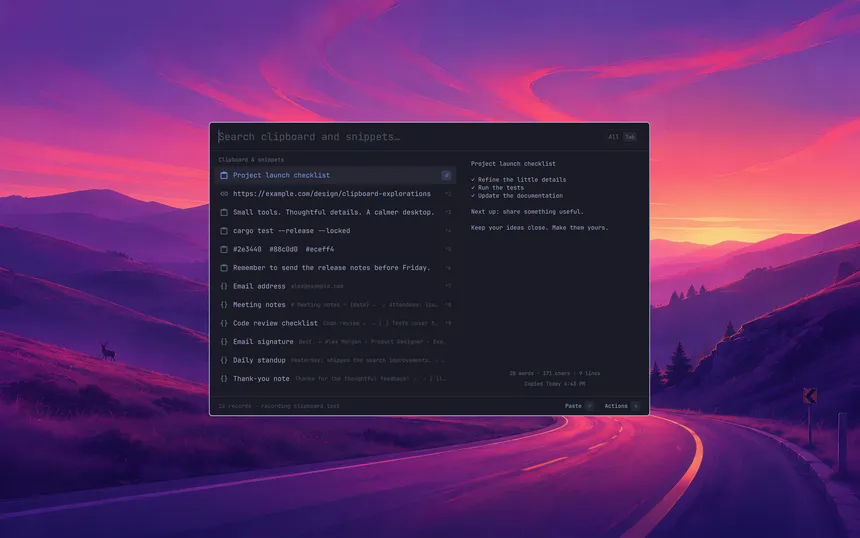Click the Paste shortcut key badge

[x=590, y=406]
